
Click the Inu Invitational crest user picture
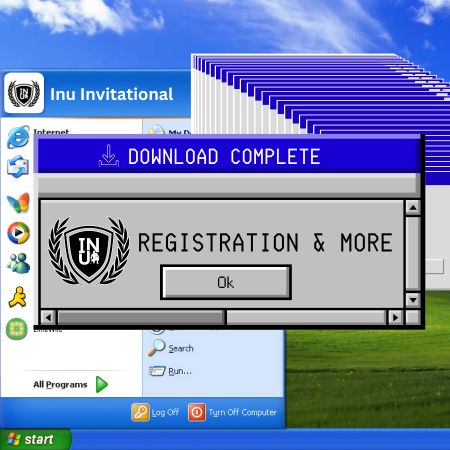pos(24,93)
